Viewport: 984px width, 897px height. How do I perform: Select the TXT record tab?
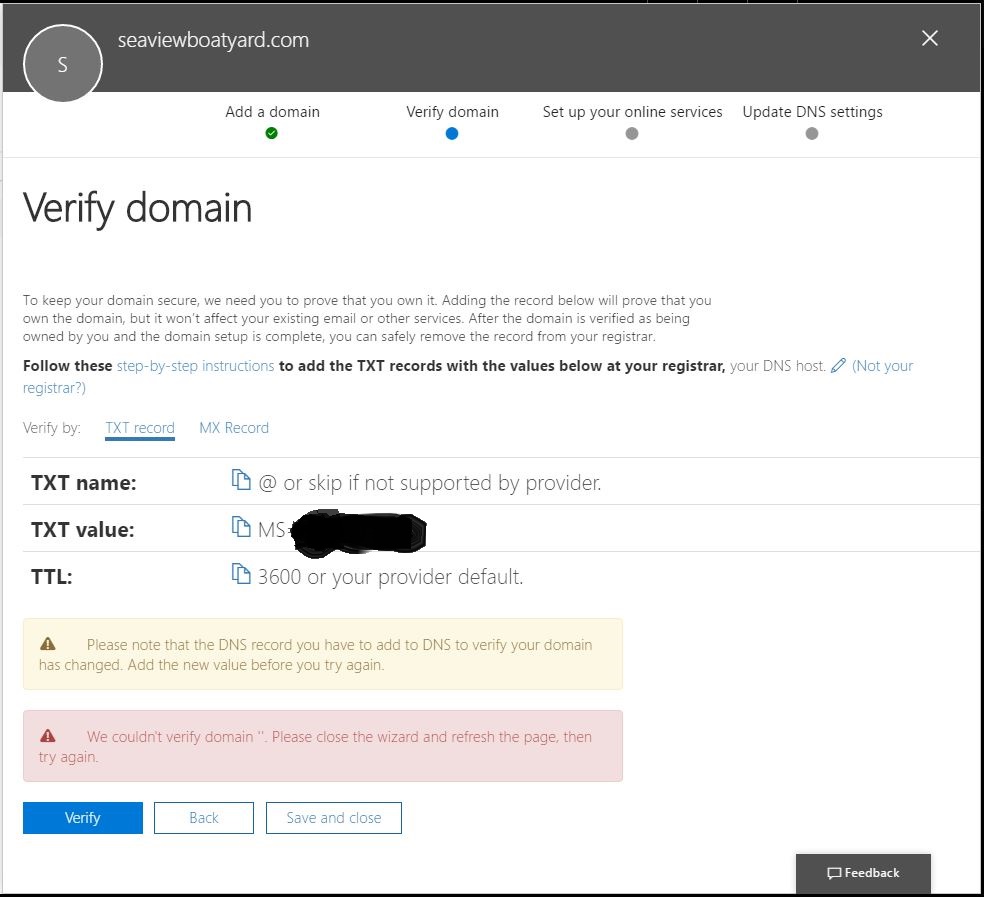coord(140,428)
